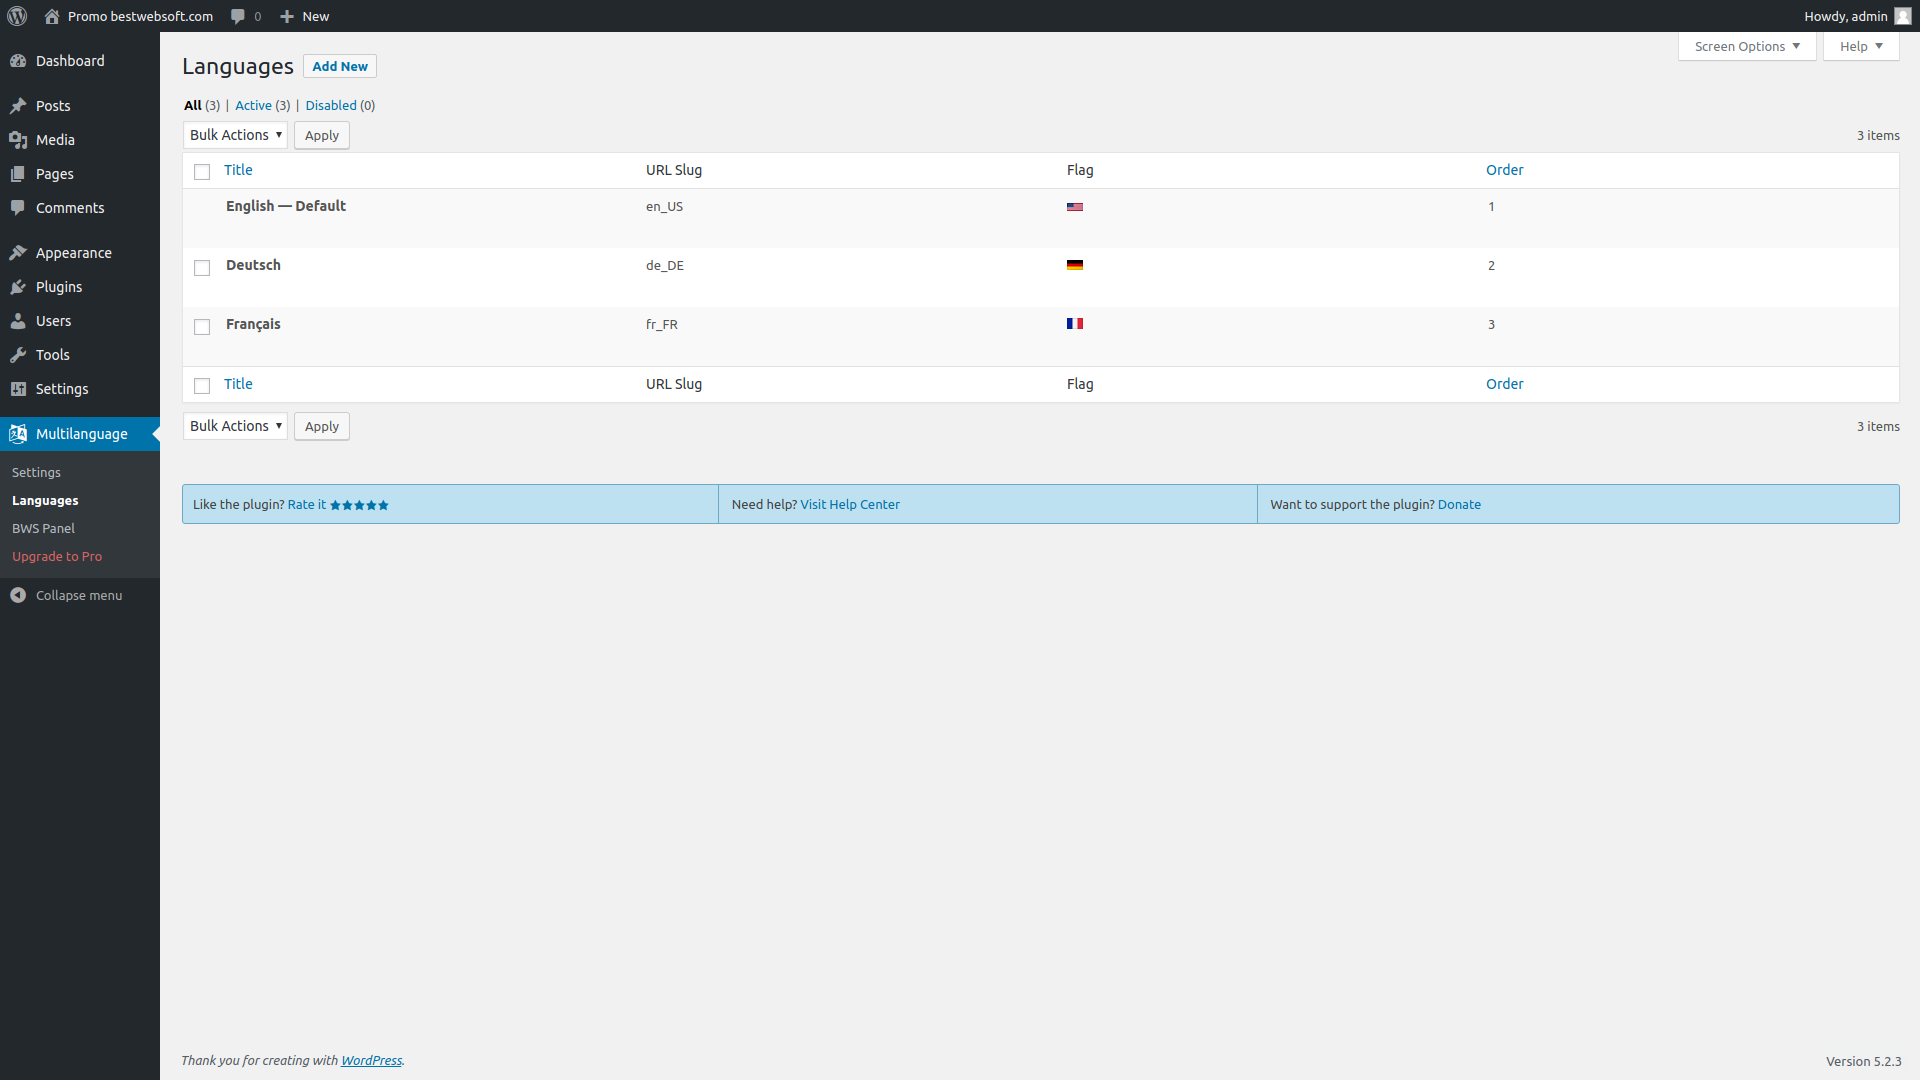This screenshot has width=1920, height=1080.
Task: Rate the plugin via the five stars
Action: [x=359, y=505]
